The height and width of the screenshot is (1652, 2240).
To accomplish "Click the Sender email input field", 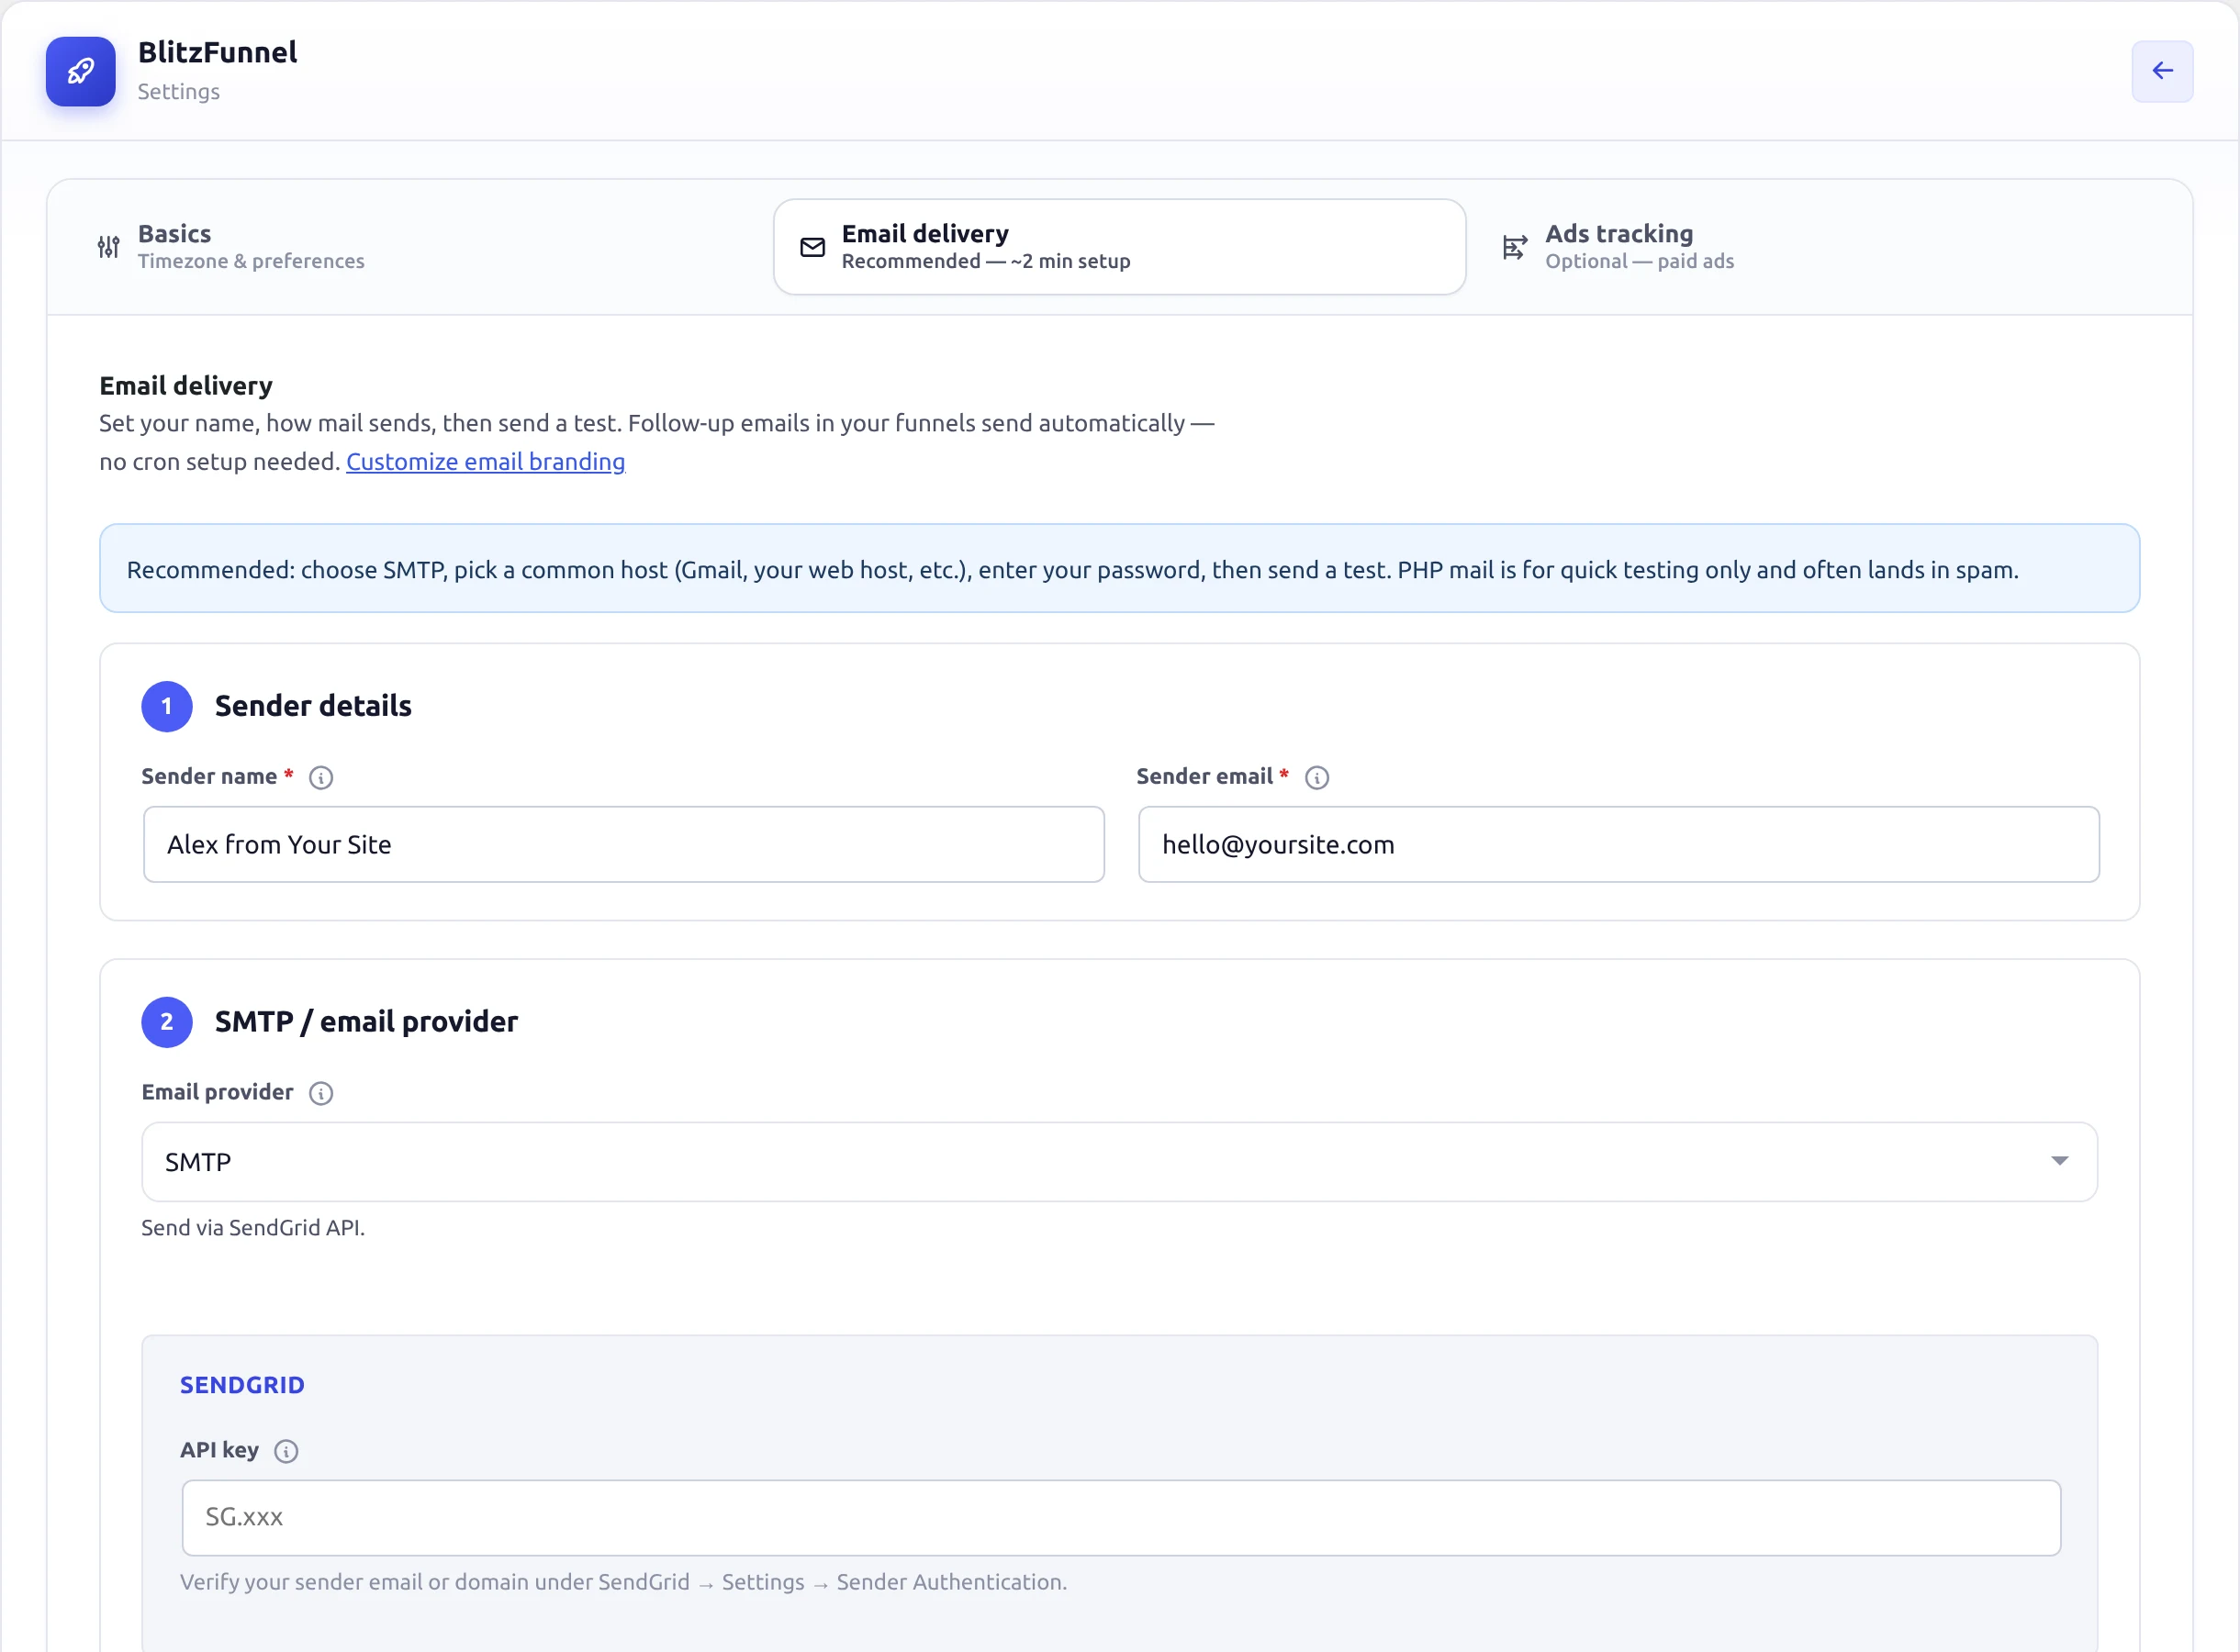I will pyautogui.click(x=1618, y=844).
